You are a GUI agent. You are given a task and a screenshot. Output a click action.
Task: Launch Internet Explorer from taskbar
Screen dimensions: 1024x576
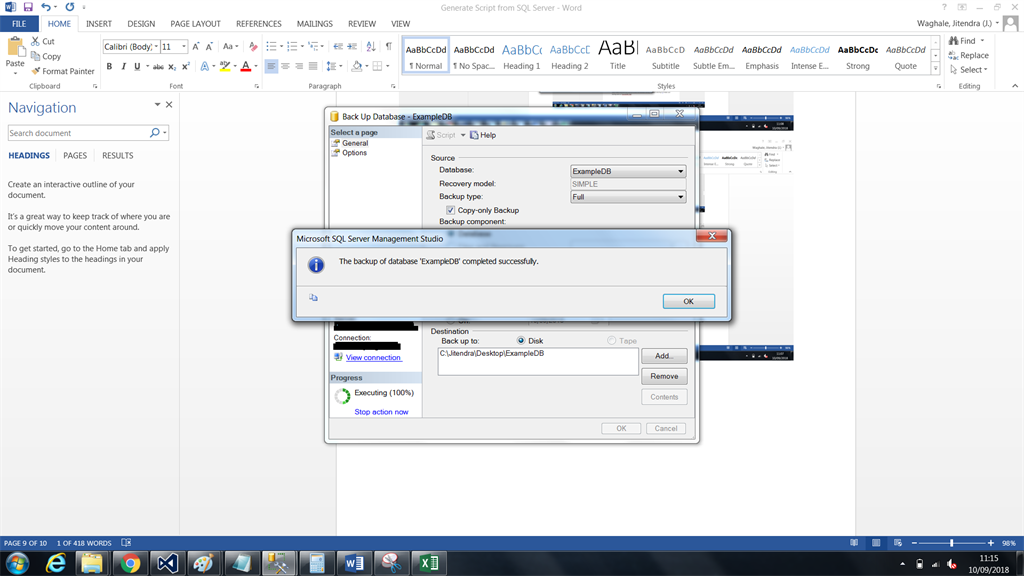tap(56, 563)
